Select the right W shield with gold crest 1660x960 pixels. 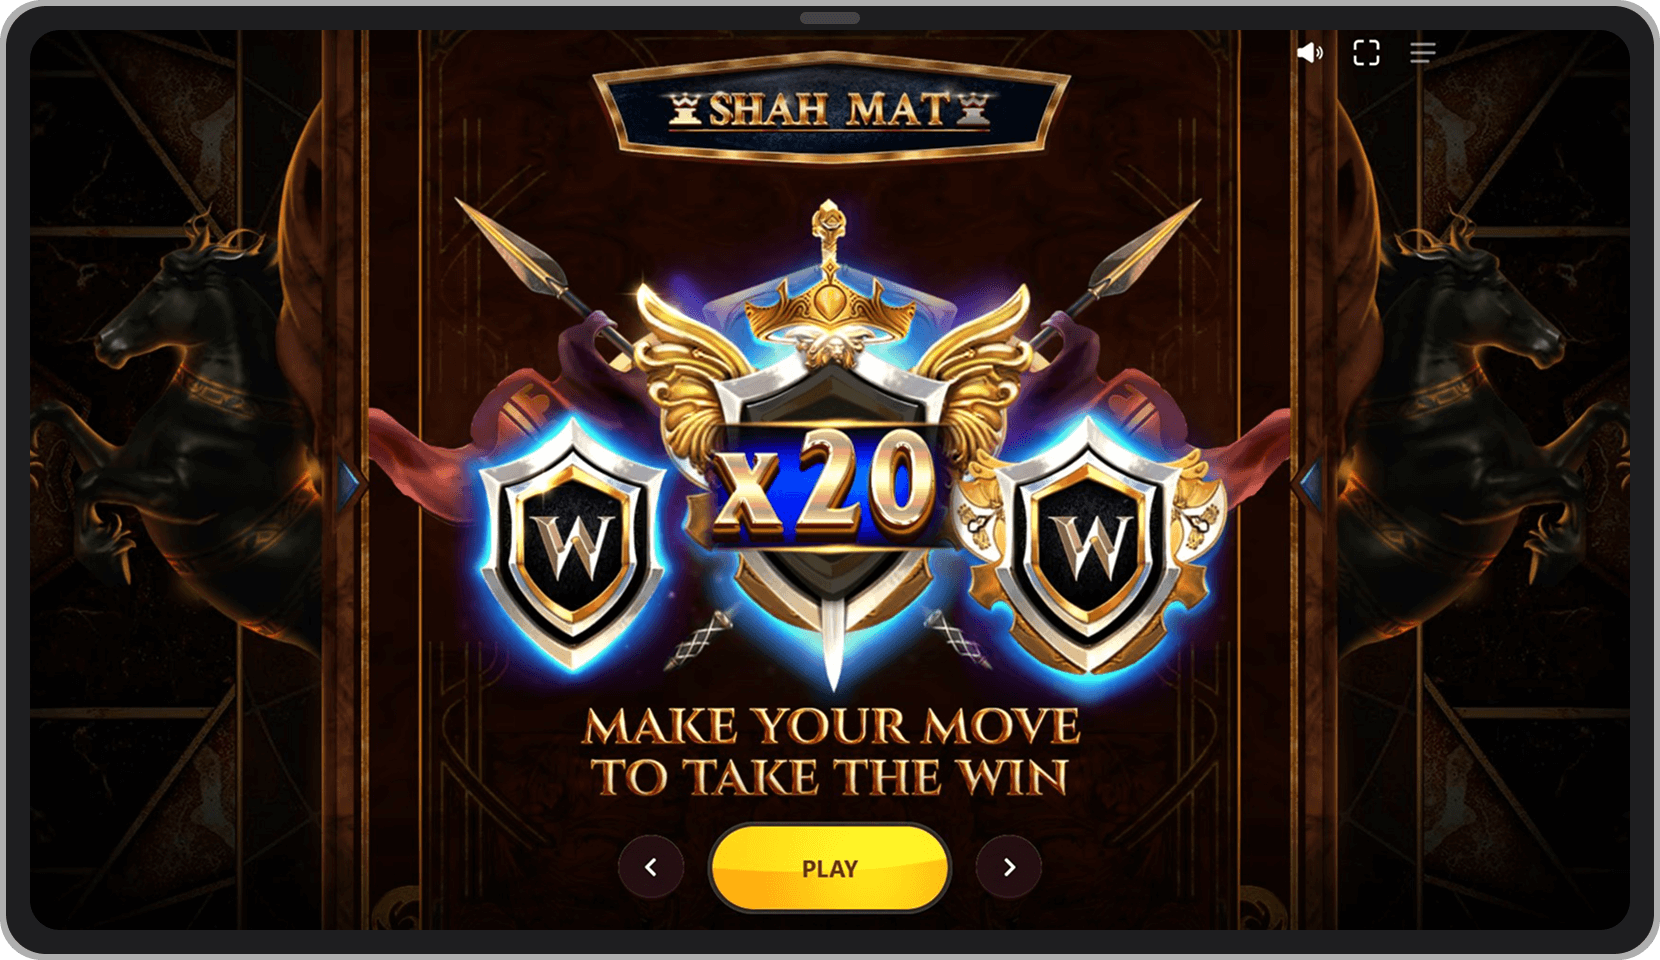click(x=1089, y=545)
